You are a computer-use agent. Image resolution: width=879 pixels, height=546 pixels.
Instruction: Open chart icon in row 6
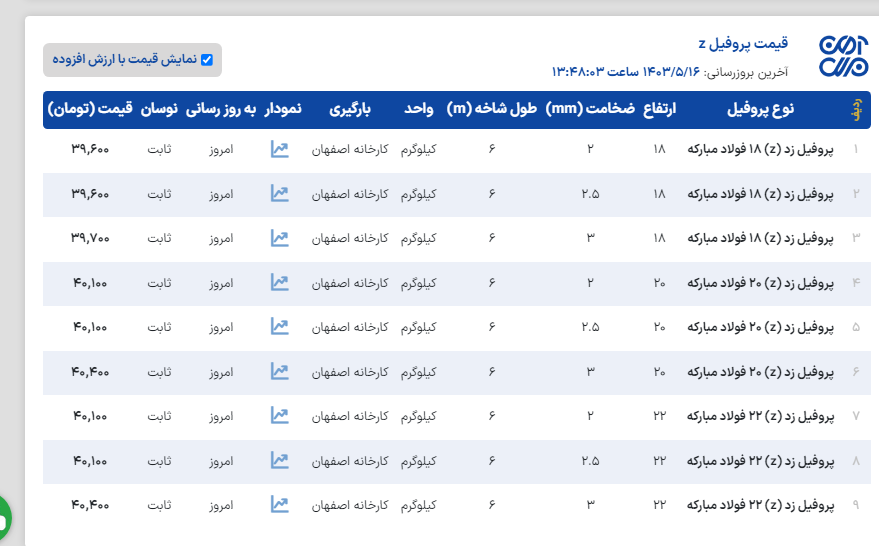(x=280, y=371)
